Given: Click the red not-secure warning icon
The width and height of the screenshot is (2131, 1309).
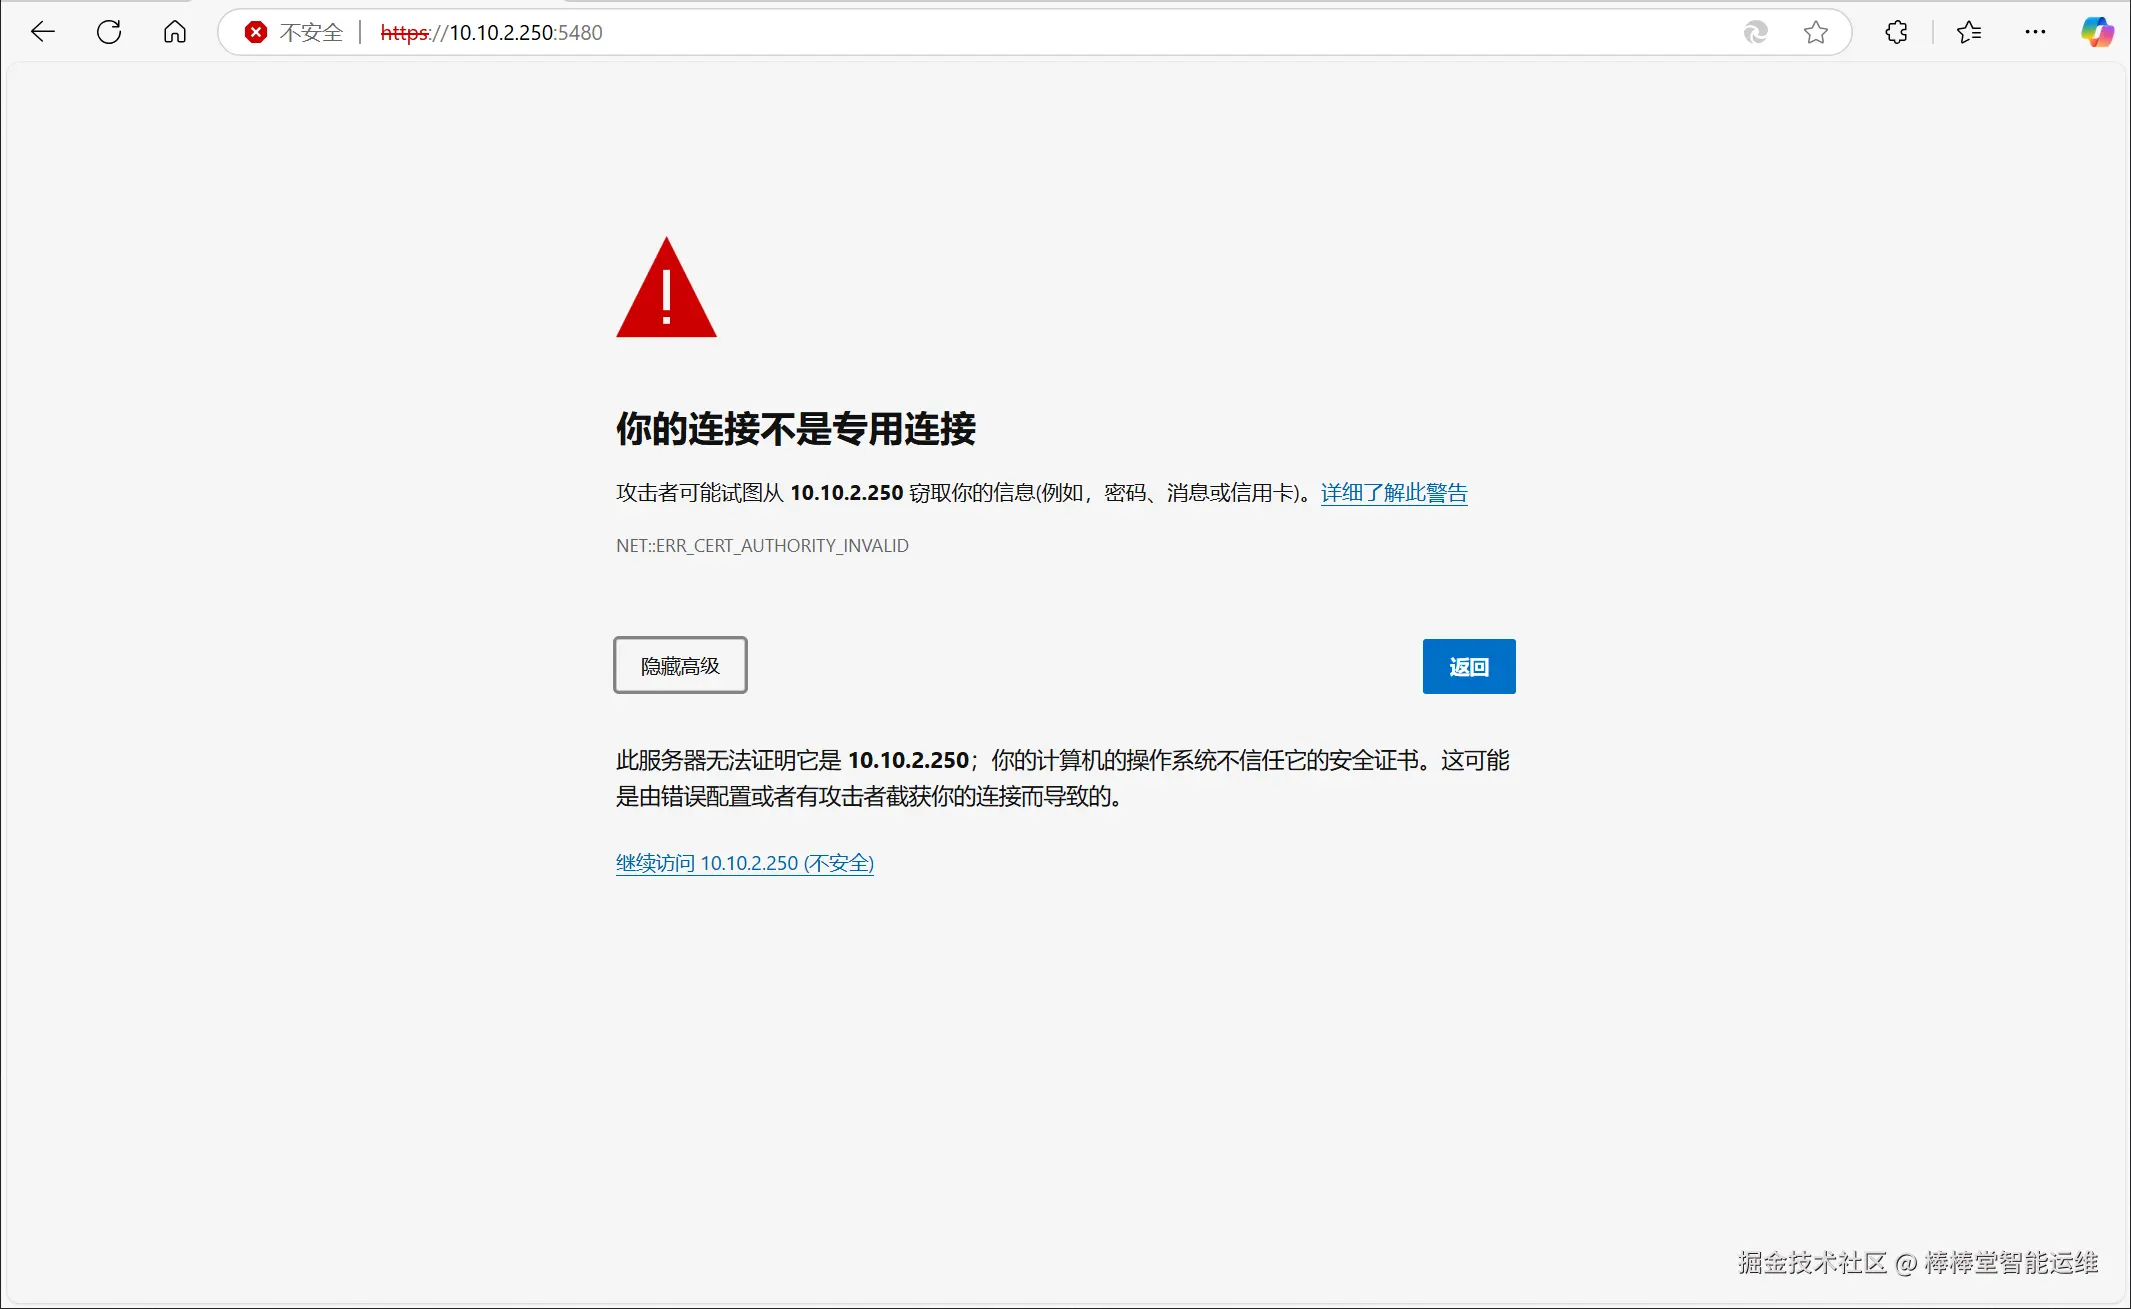Looking at the screenshot, I should [x=256, y=32].
